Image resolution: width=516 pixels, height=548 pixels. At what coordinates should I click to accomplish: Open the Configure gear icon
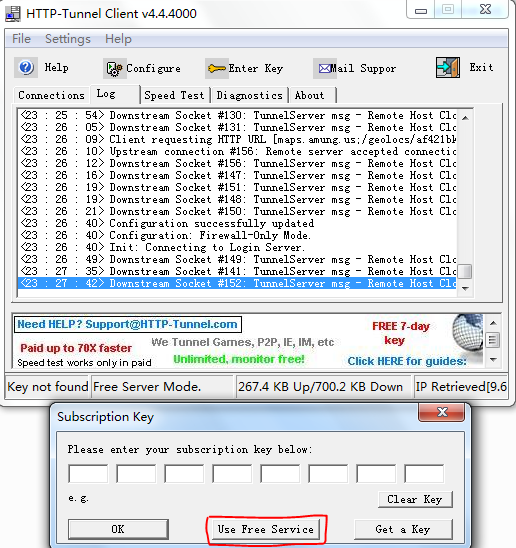pos(114,68)
